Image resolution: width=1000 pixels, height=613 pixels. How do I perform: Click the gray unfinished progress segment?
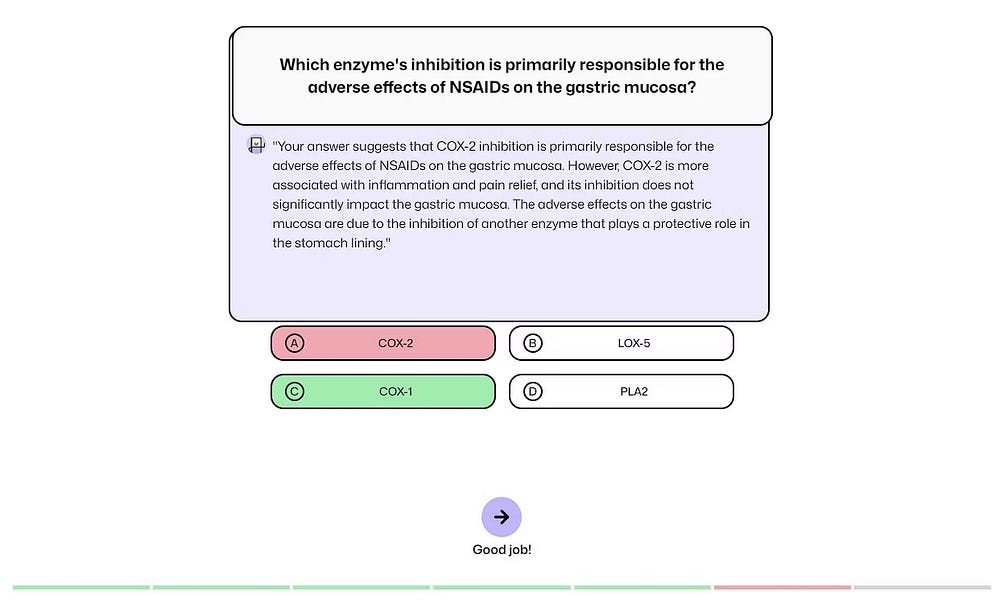point(922,587)
